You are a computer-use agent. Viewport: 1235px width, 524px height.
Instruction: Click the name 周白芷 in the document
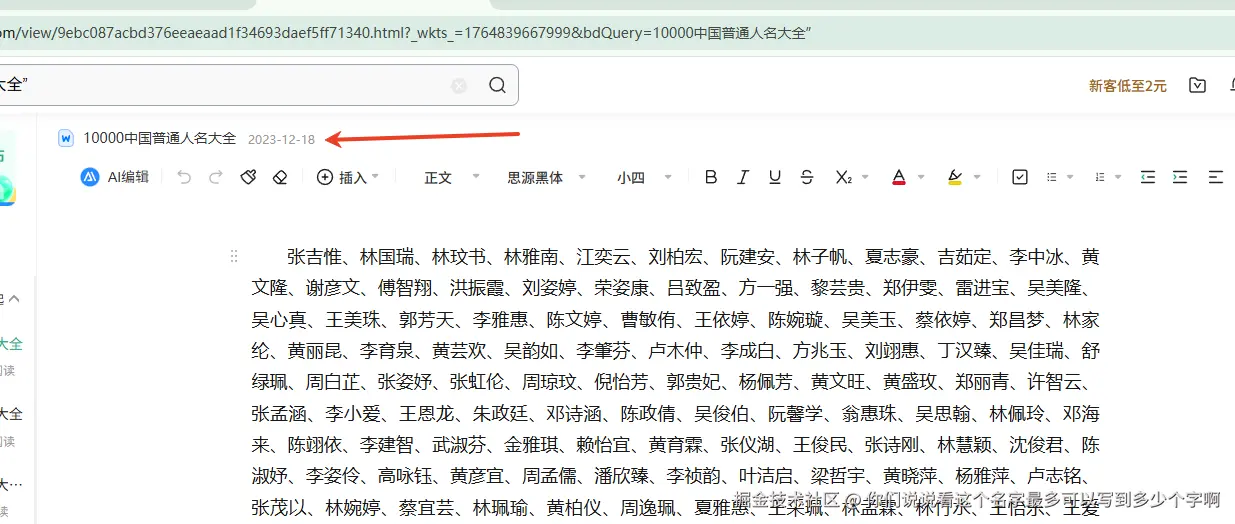(x=332, y=383)
